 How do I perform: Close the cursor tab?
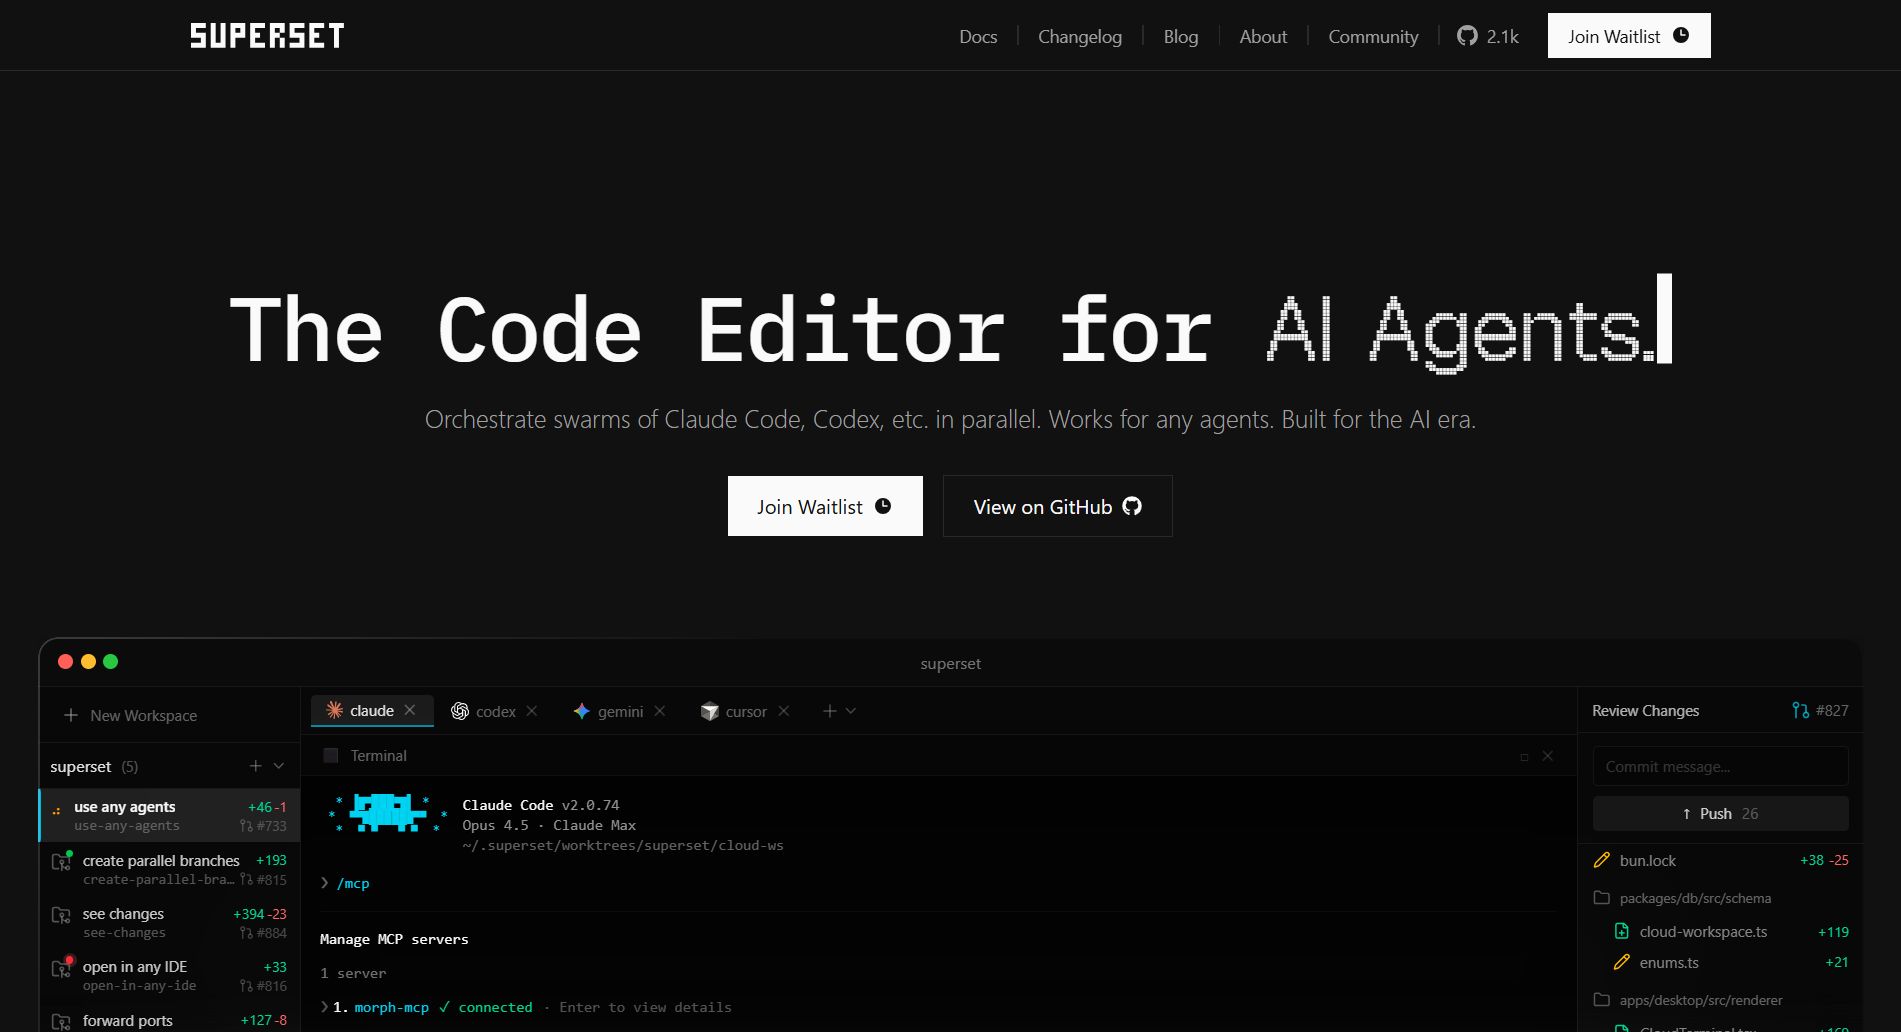point(784,711)
